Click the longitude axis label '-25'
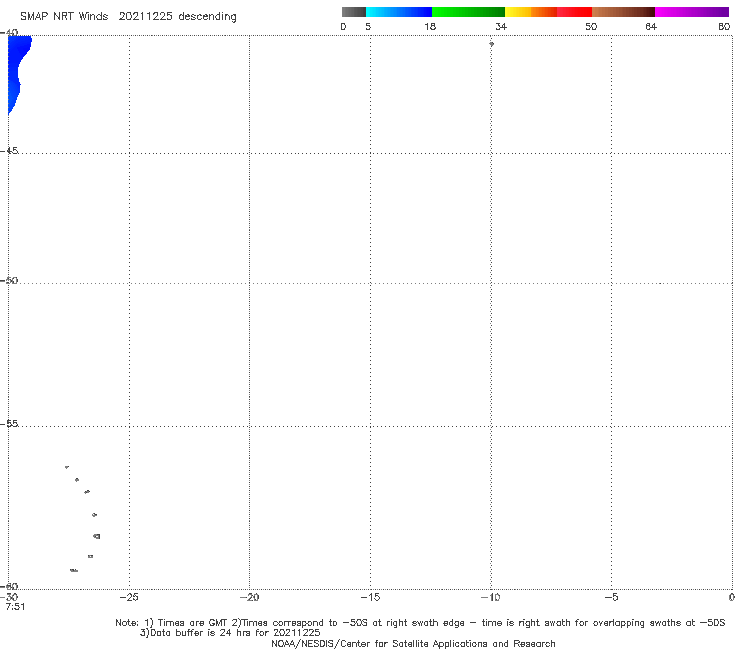 [129, 597]
